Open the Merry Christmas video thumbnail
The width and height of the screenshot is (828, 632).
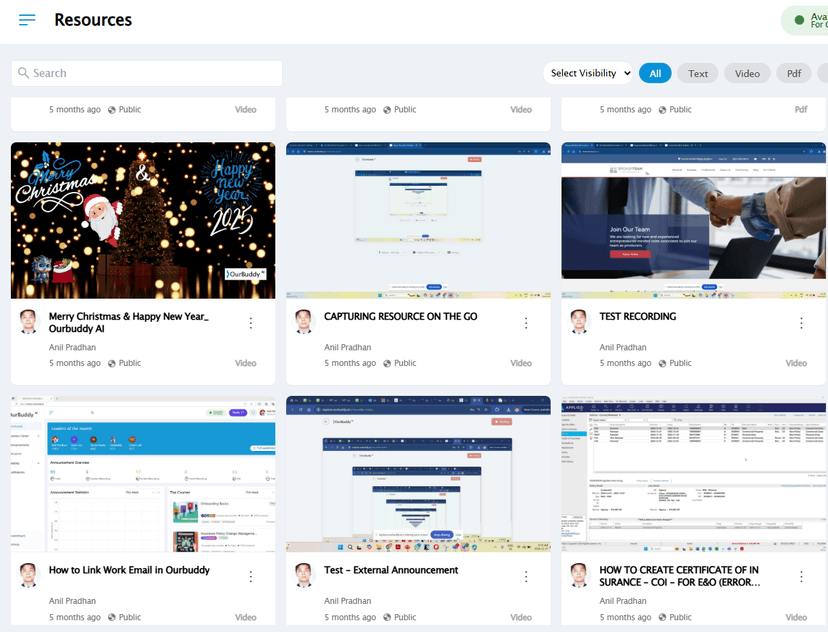coord(143,220)
